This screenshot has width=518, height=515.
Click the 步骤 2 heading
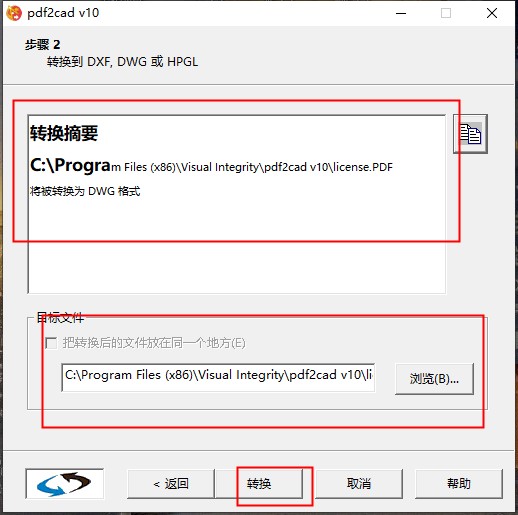coord(42,44)
